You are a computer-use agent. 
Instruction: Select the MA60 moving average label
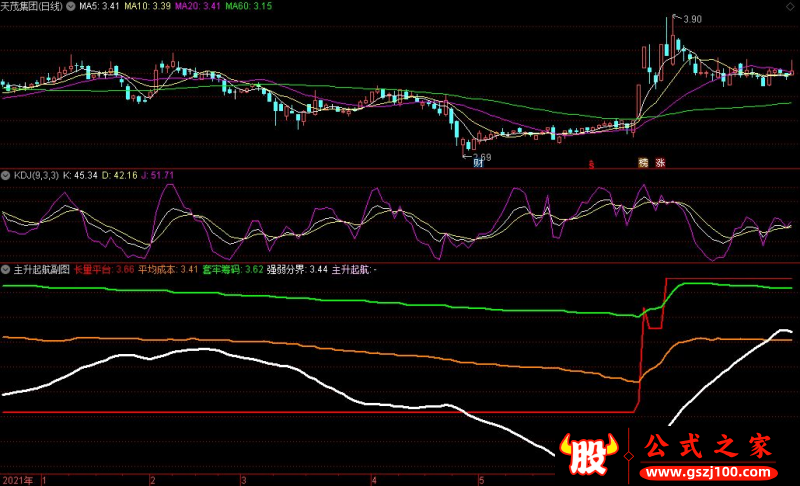pos(248,7)
